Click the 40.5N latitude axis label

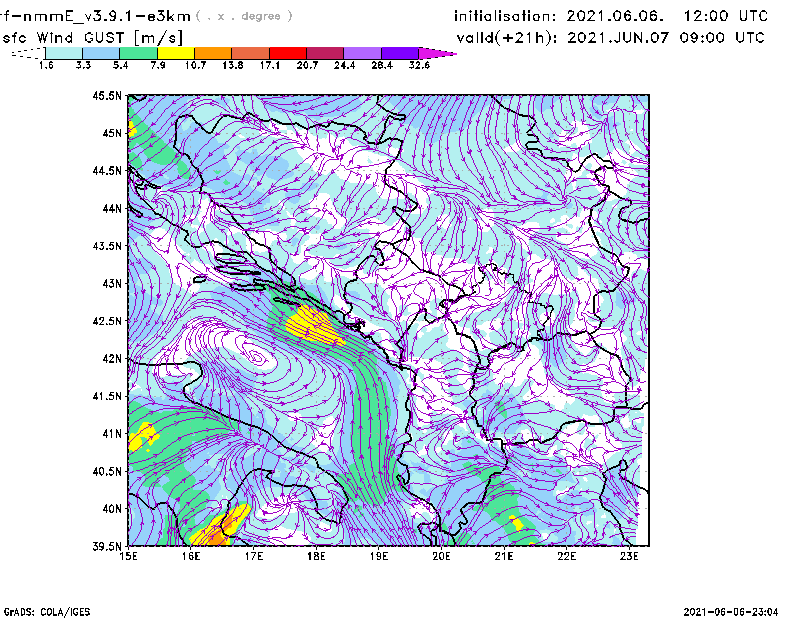tap(107, 472)
